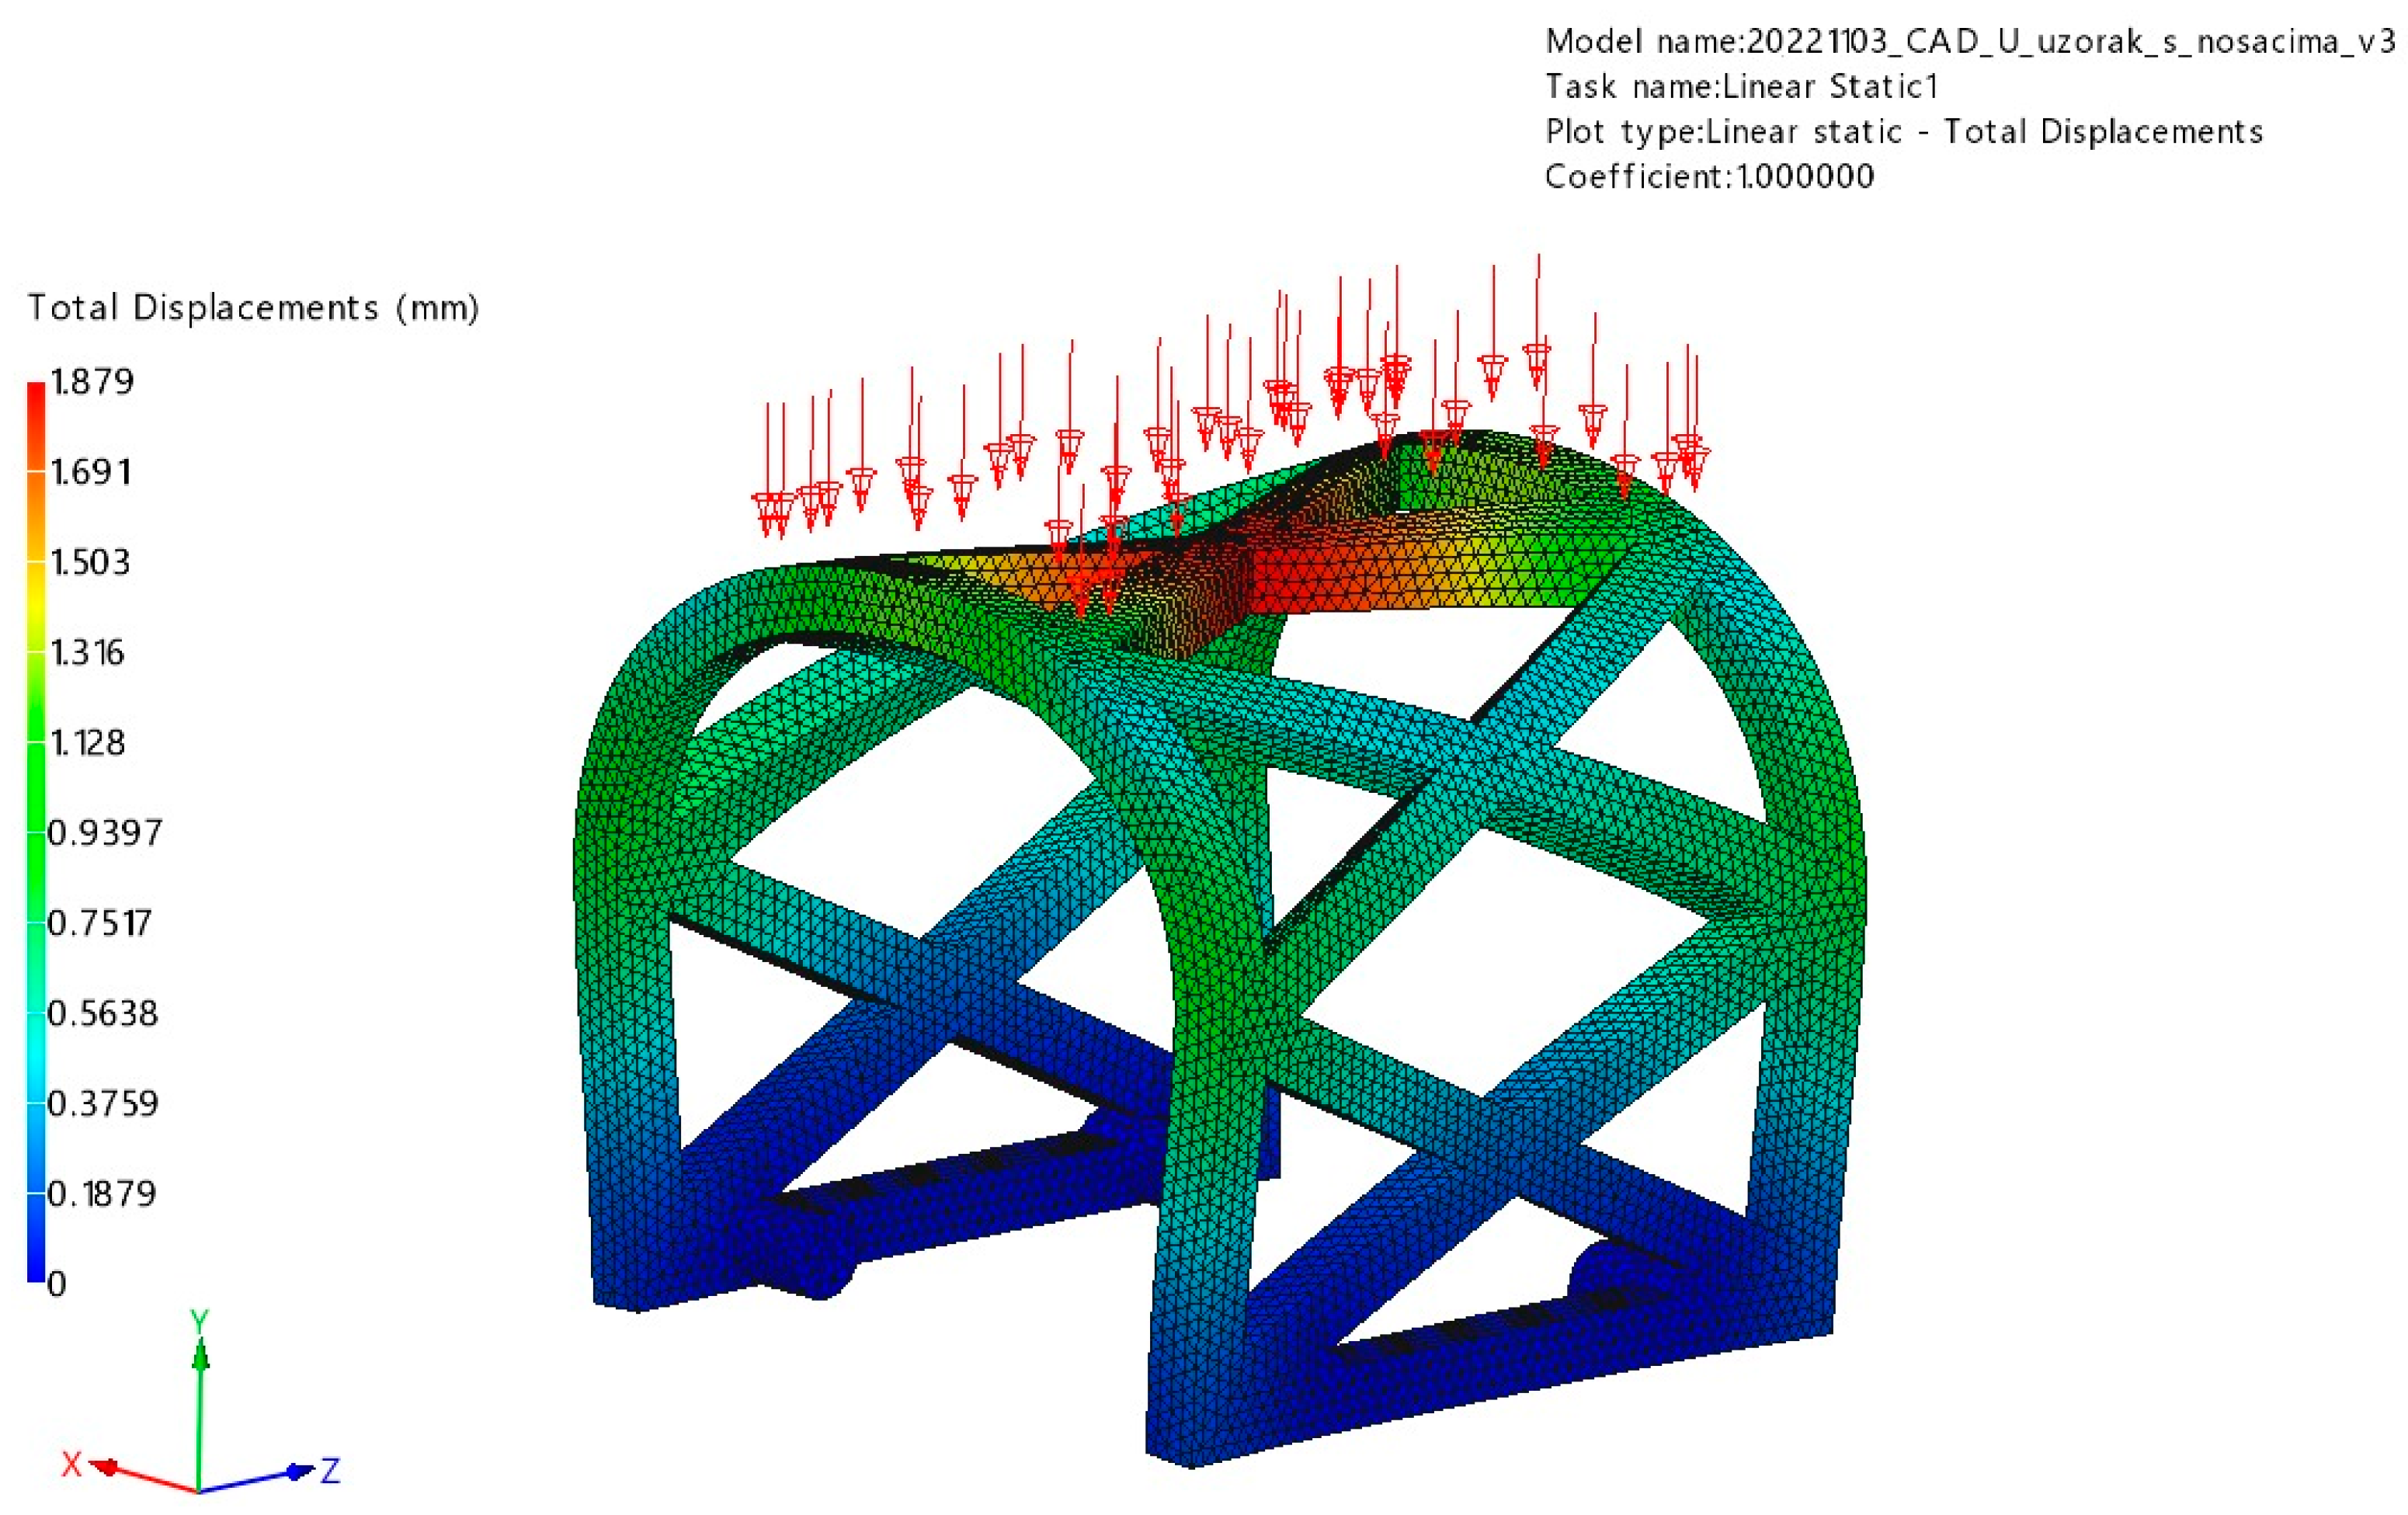Screen dimensions: 2408x1515
Task: Click the 1.879 maximum legend value
Action: 92,382
